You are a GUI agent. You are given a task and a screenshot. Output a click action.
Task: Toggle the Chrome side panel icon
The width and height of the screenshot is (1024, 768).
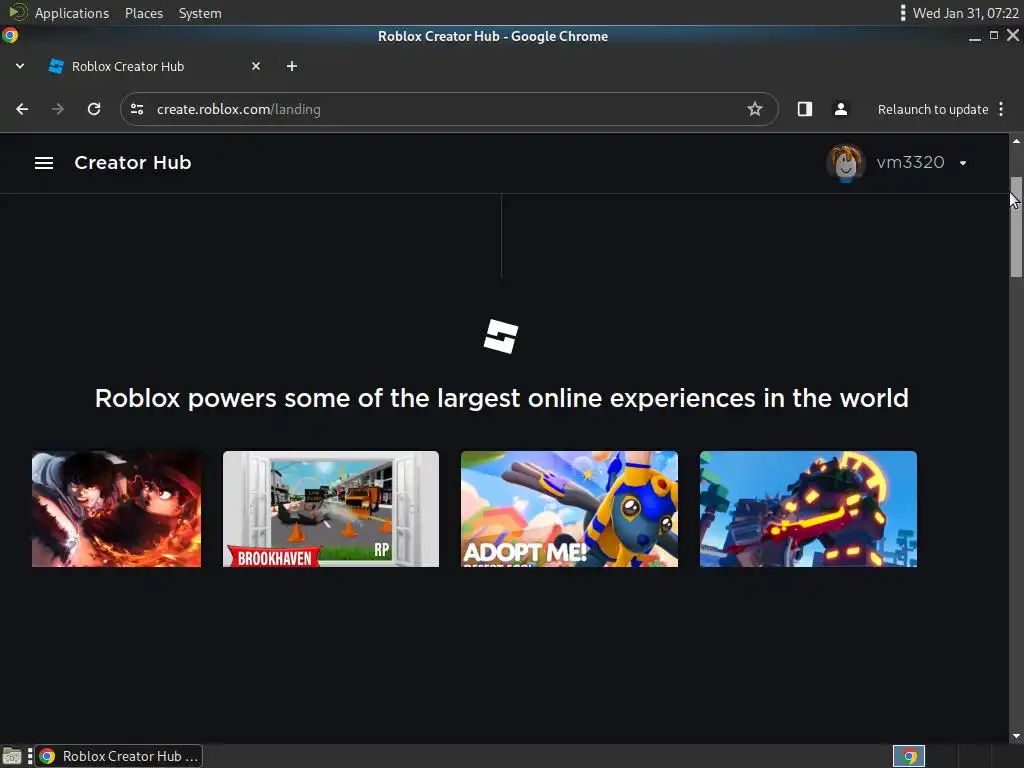pyautogui.click(x=805, y=109)
